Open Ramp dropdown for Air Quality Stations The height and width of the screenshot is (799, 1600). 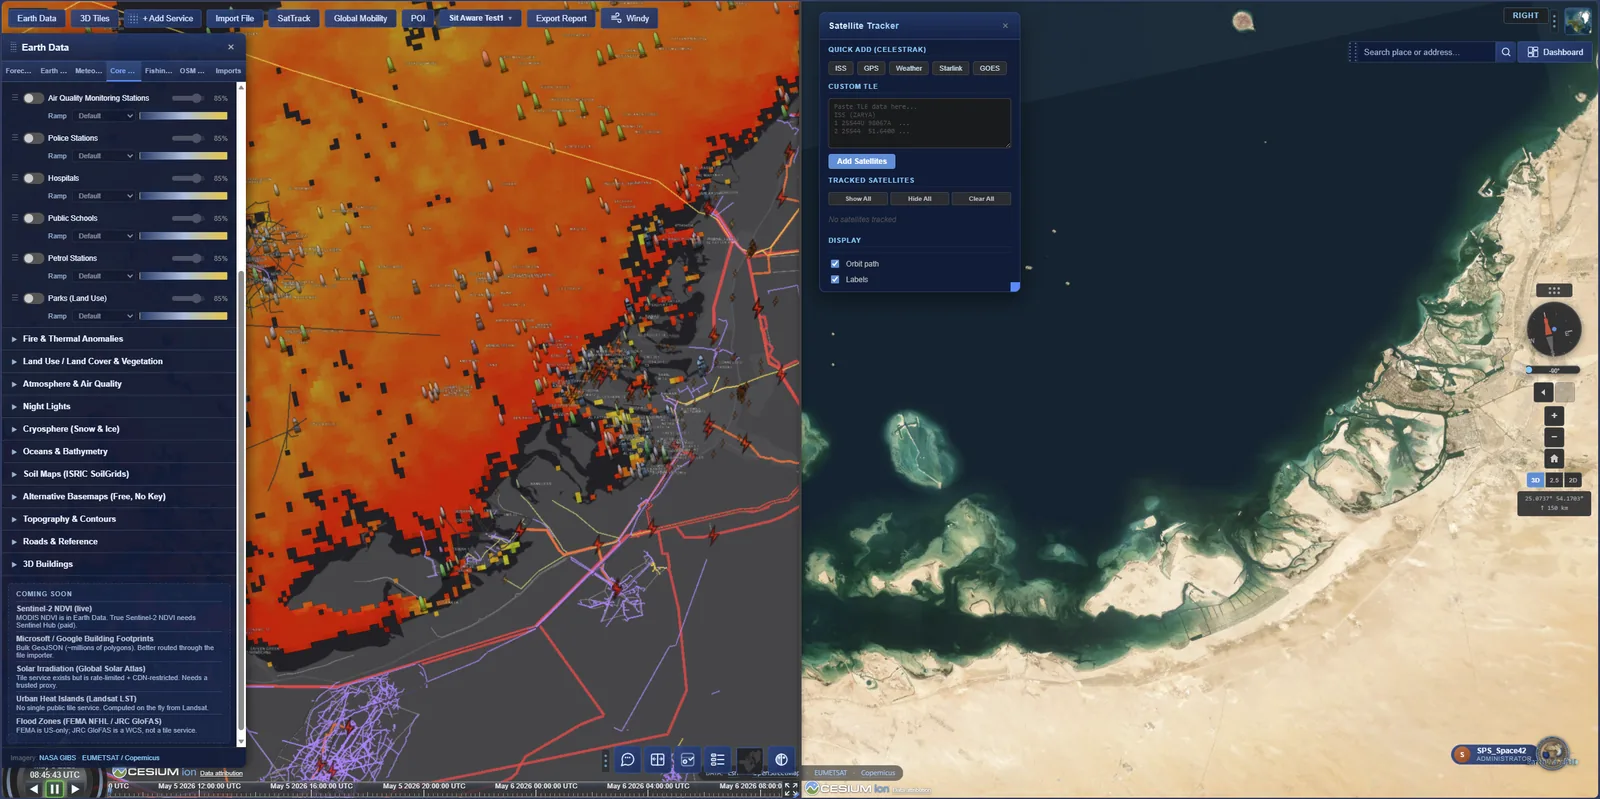[104, 116]
